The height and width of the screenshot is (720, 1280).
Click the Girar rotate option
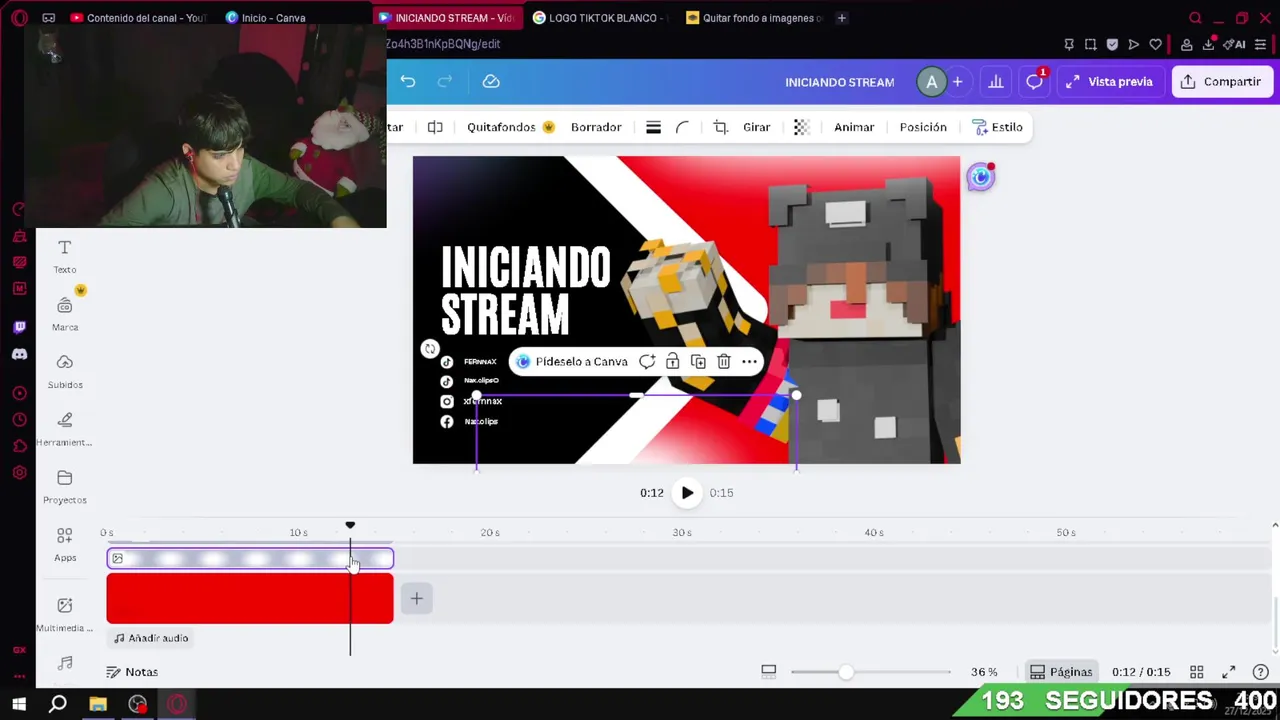(756, 127)
